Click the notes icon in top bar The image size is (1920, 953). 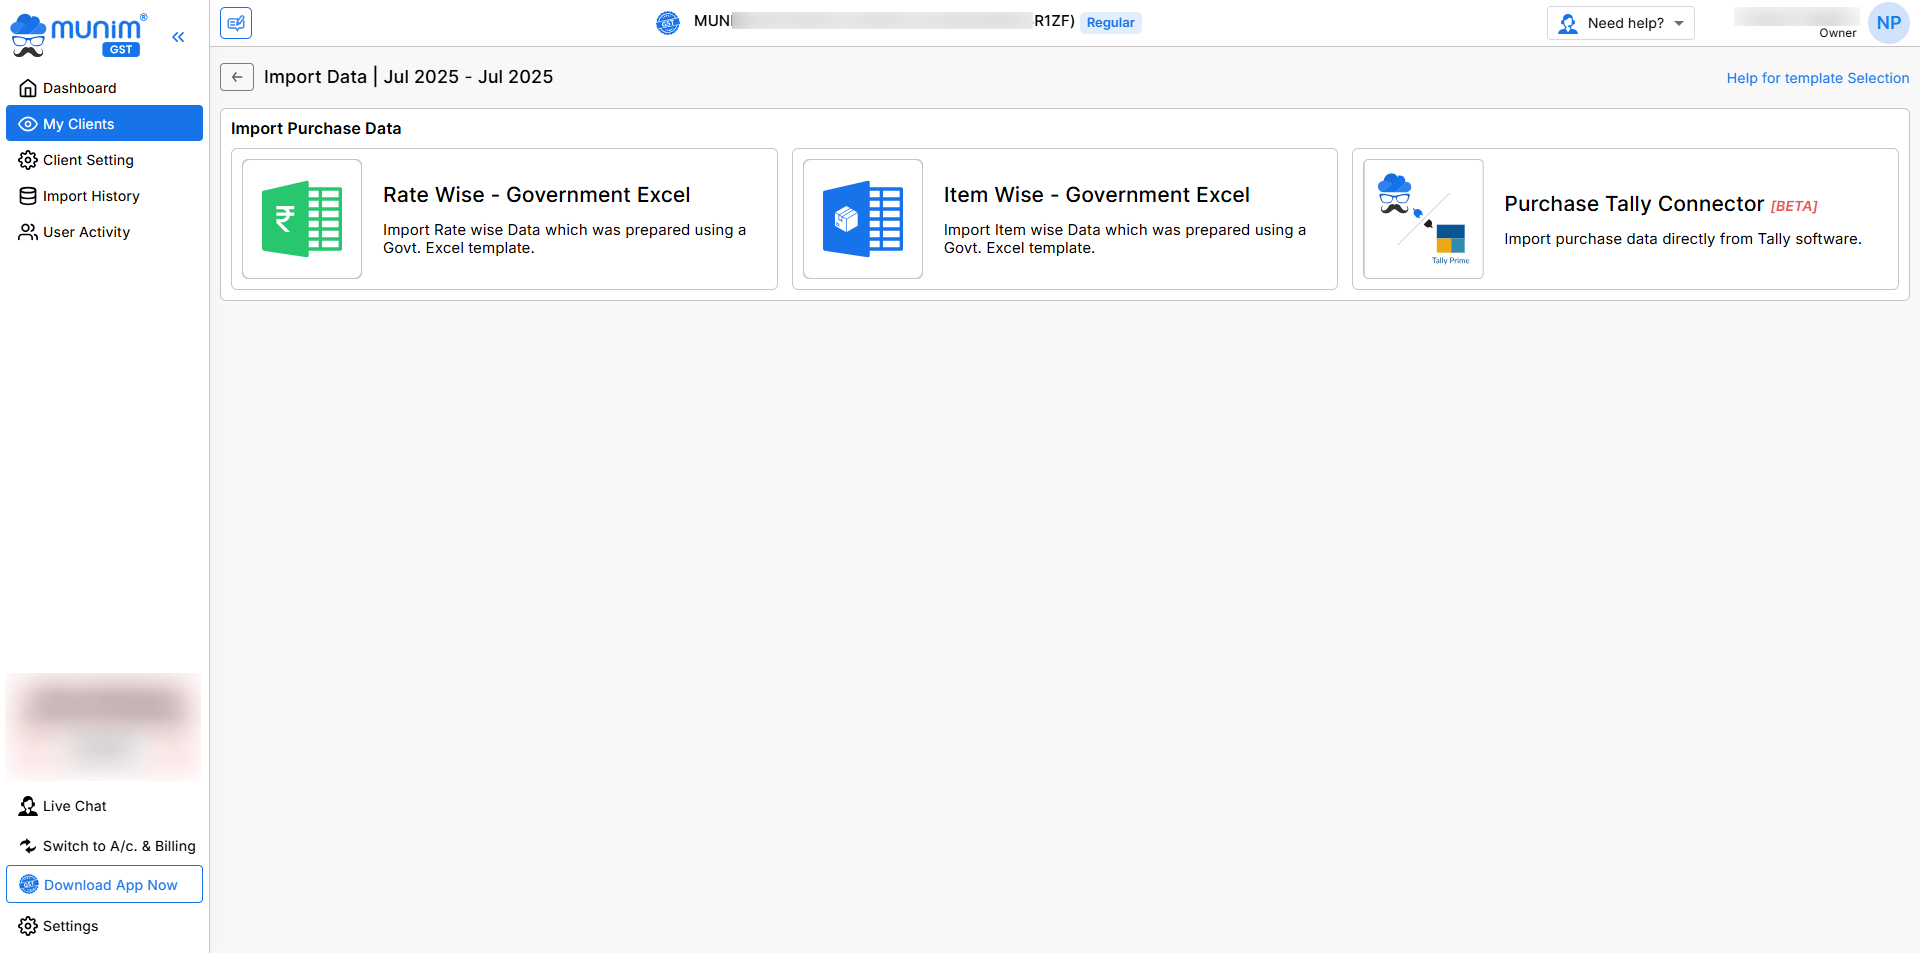[x=236, y=23]
